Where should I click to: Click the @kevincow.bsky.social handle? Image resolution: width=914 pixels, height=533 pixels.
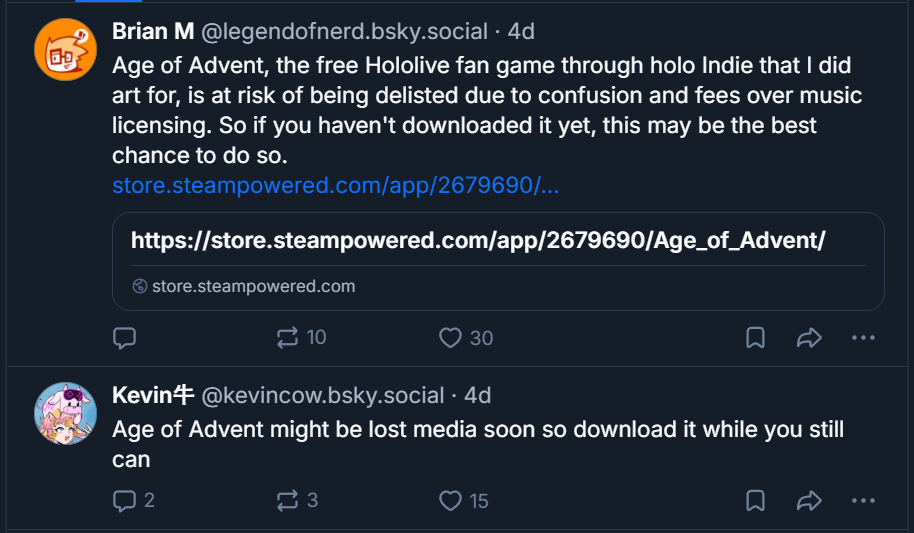[x=323, y=395]
